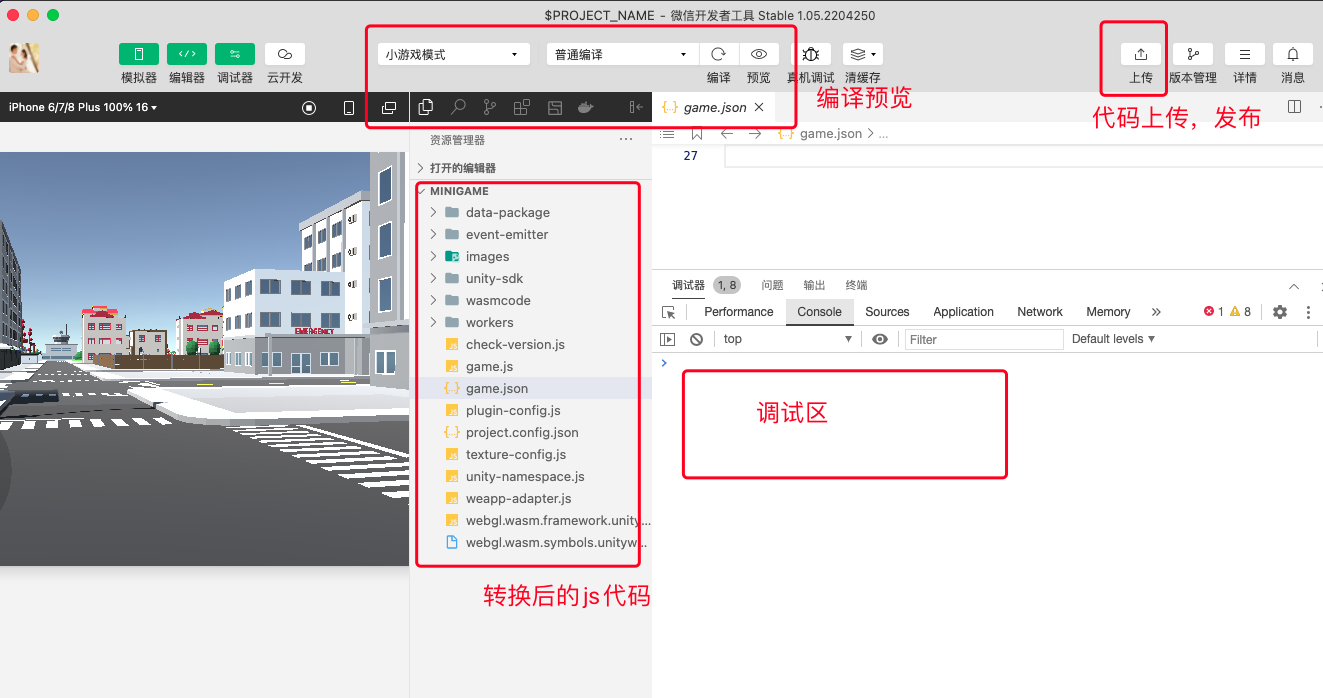This screenshot has width=1323, height=698.
Task: Open the user avatar profile
Action: [x=24, y=58]
